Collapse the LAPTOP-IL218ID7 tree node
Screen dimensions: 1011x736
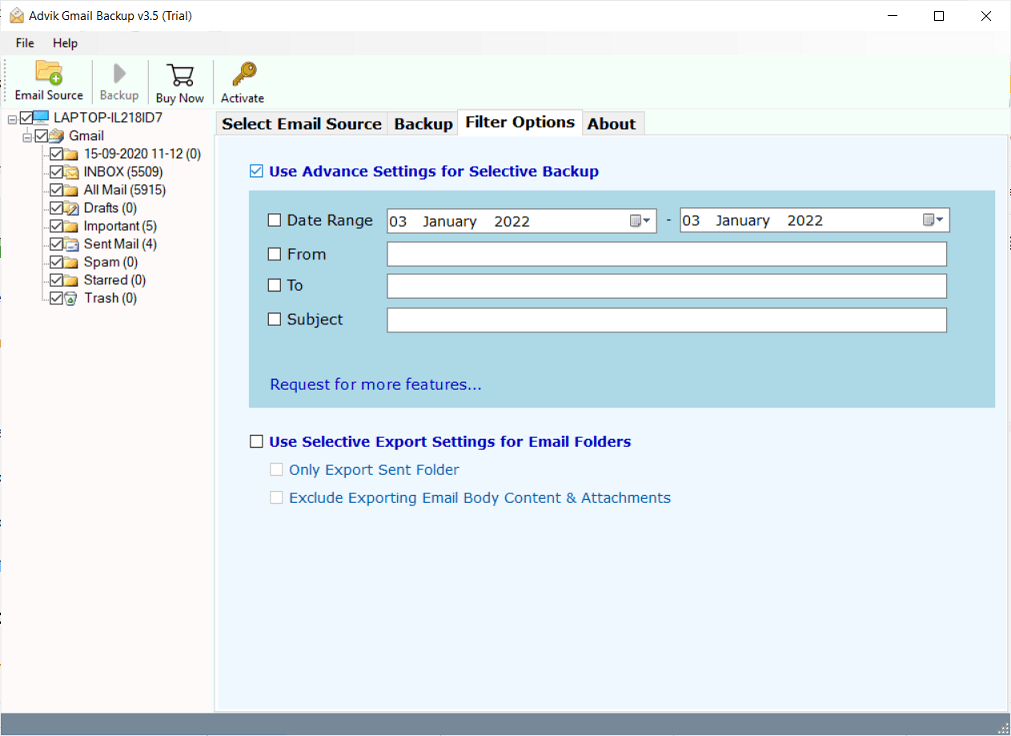tap(12, 119)
